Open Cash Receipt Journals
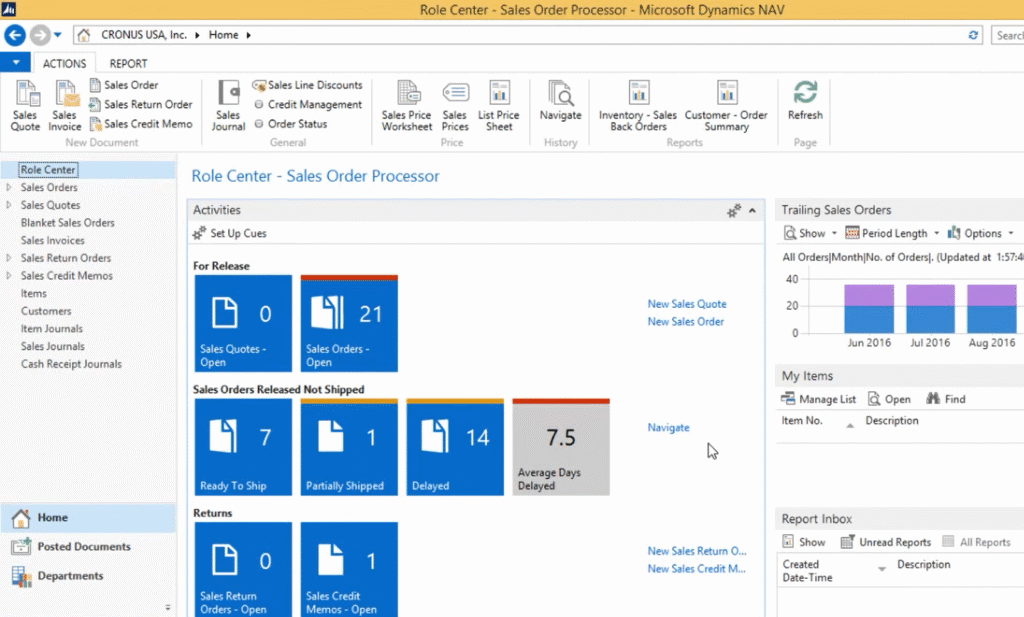The image size is (1024, 617). 71,364
